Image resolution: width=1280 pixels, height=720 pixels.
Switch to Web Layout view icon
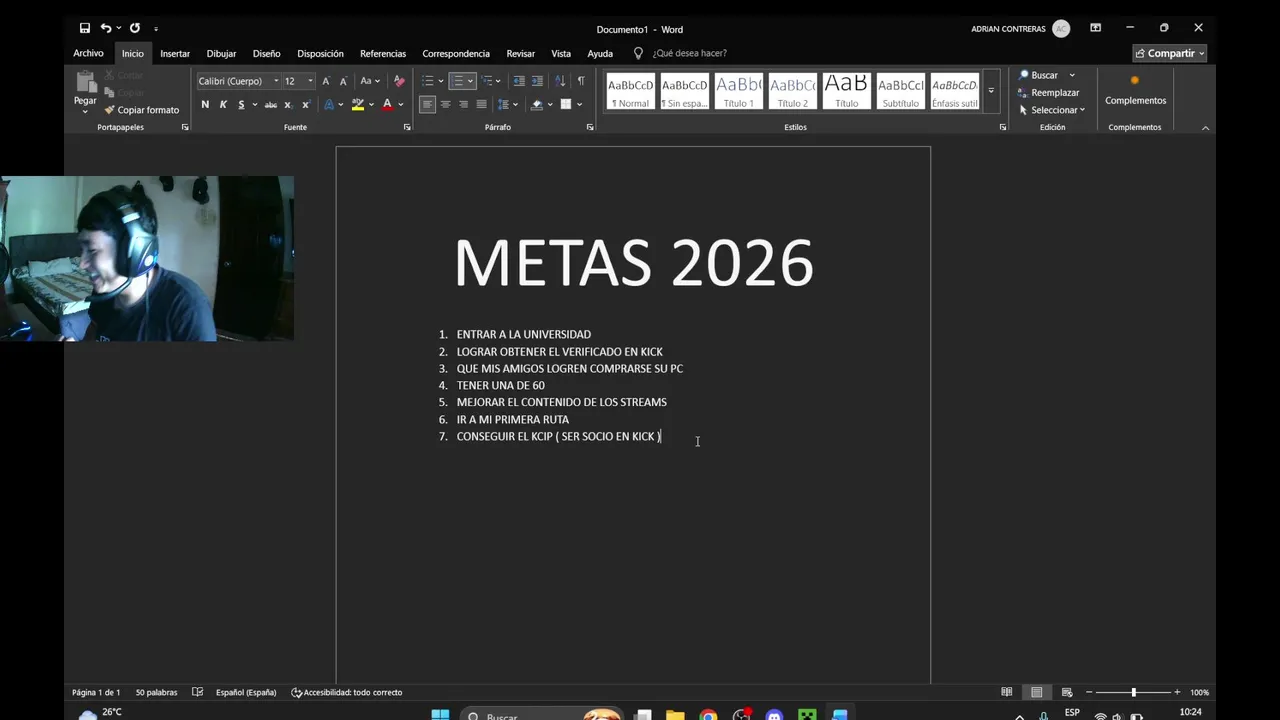pyautogui.click(x=1067, y=692)
